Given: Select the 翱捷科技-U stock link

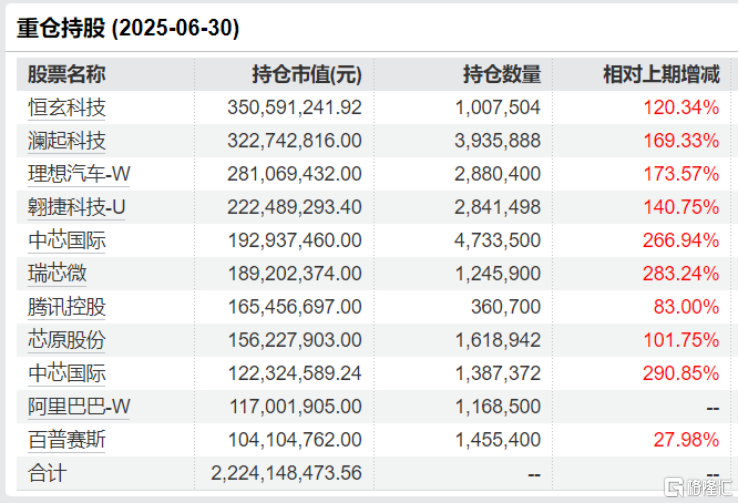Looking at the screenshot, I should [x=79, y=207].
